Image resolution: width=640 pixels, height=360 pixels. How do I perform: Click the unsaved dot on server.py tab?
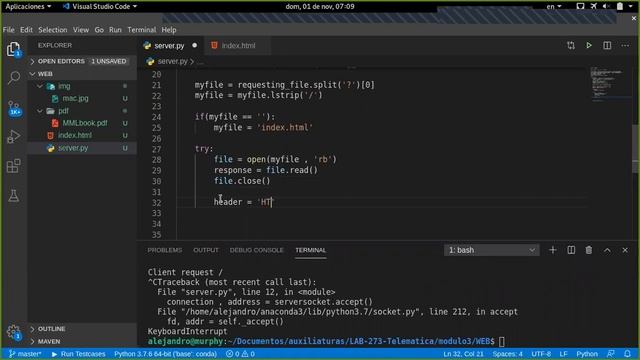[x=195, y=45]
